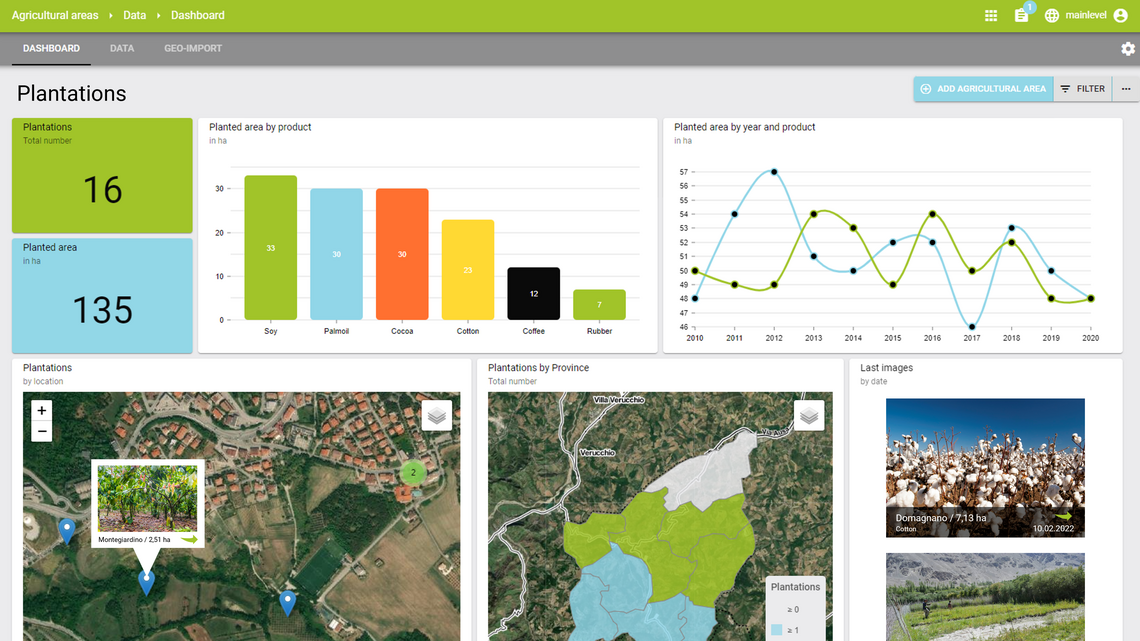Open the apps grid icon
The width and height of the screenshot is (1140, 641).
(991, 16)
